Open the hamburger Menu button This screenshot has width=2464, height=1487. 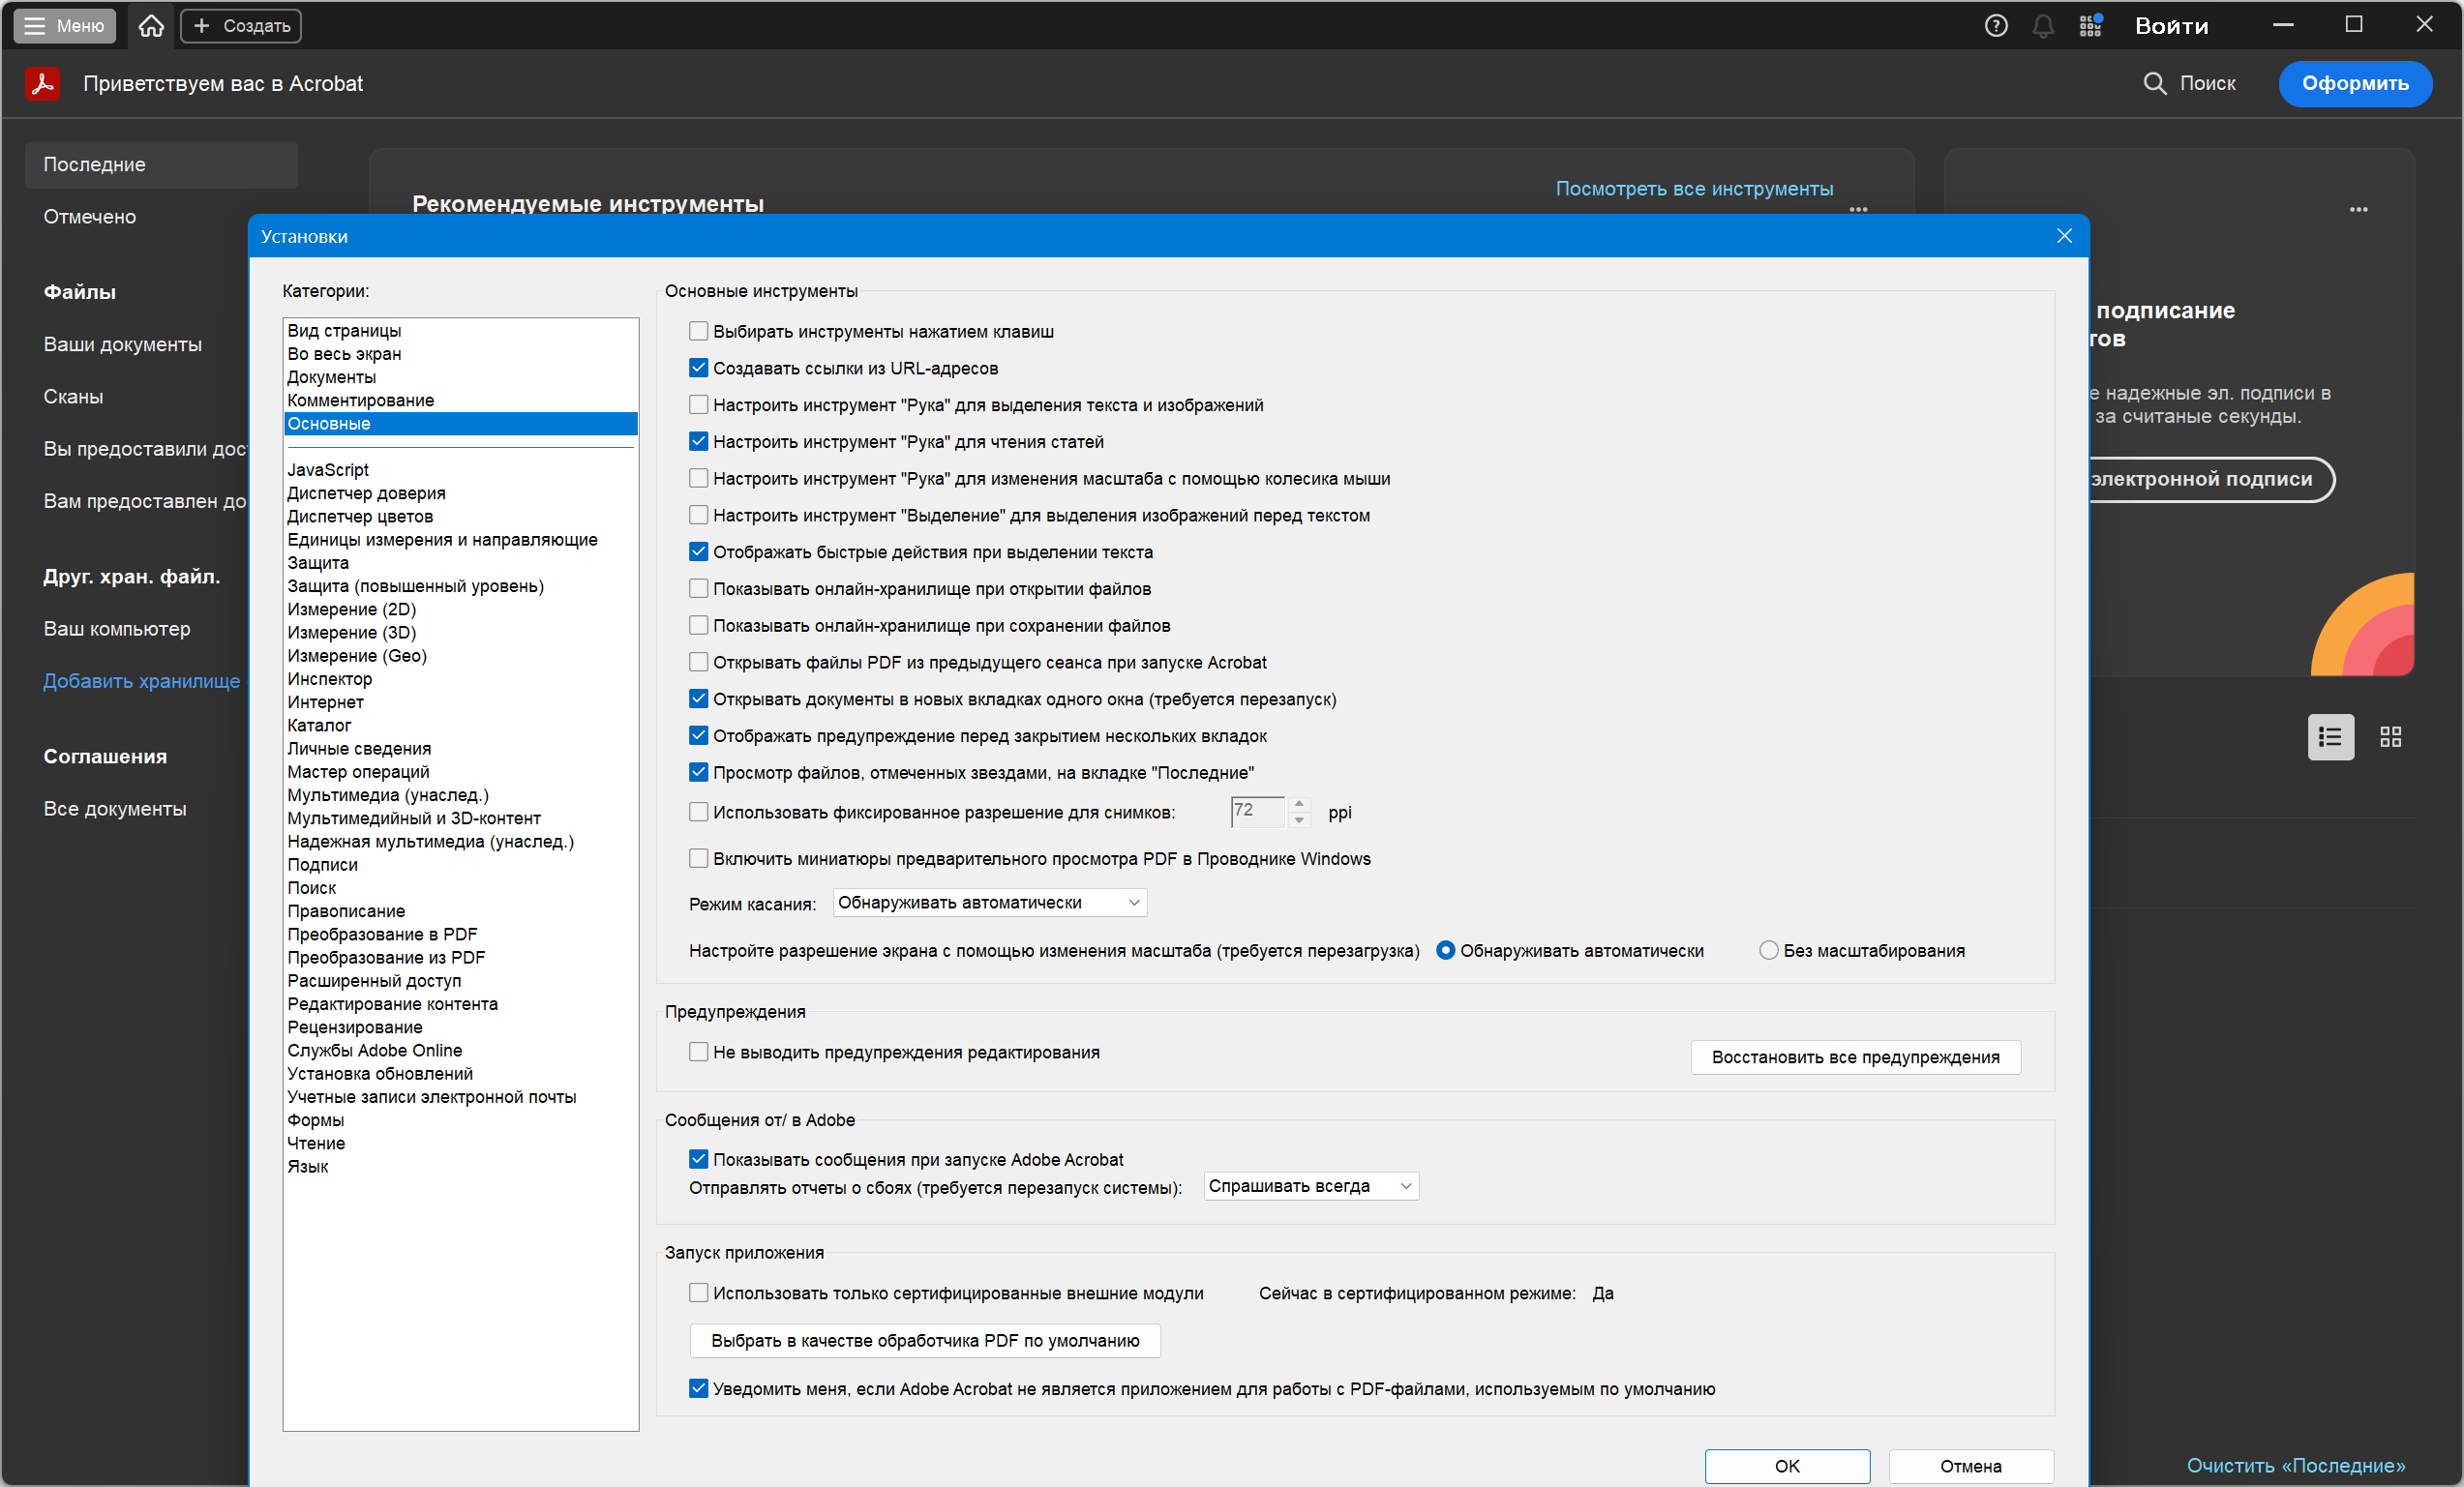64,26
